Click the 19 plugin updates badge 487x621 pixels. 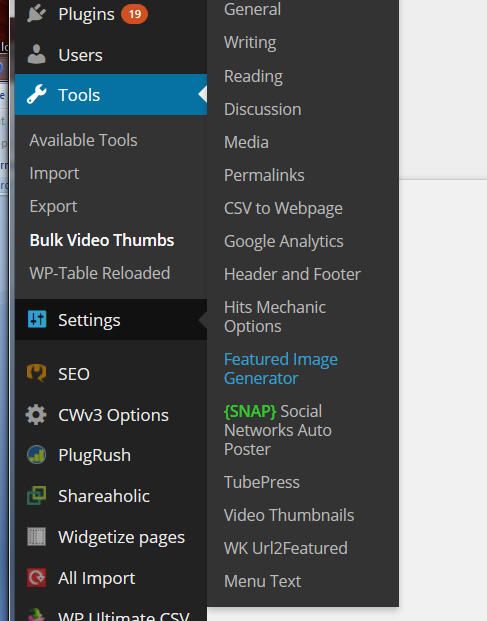pos(135,14)
